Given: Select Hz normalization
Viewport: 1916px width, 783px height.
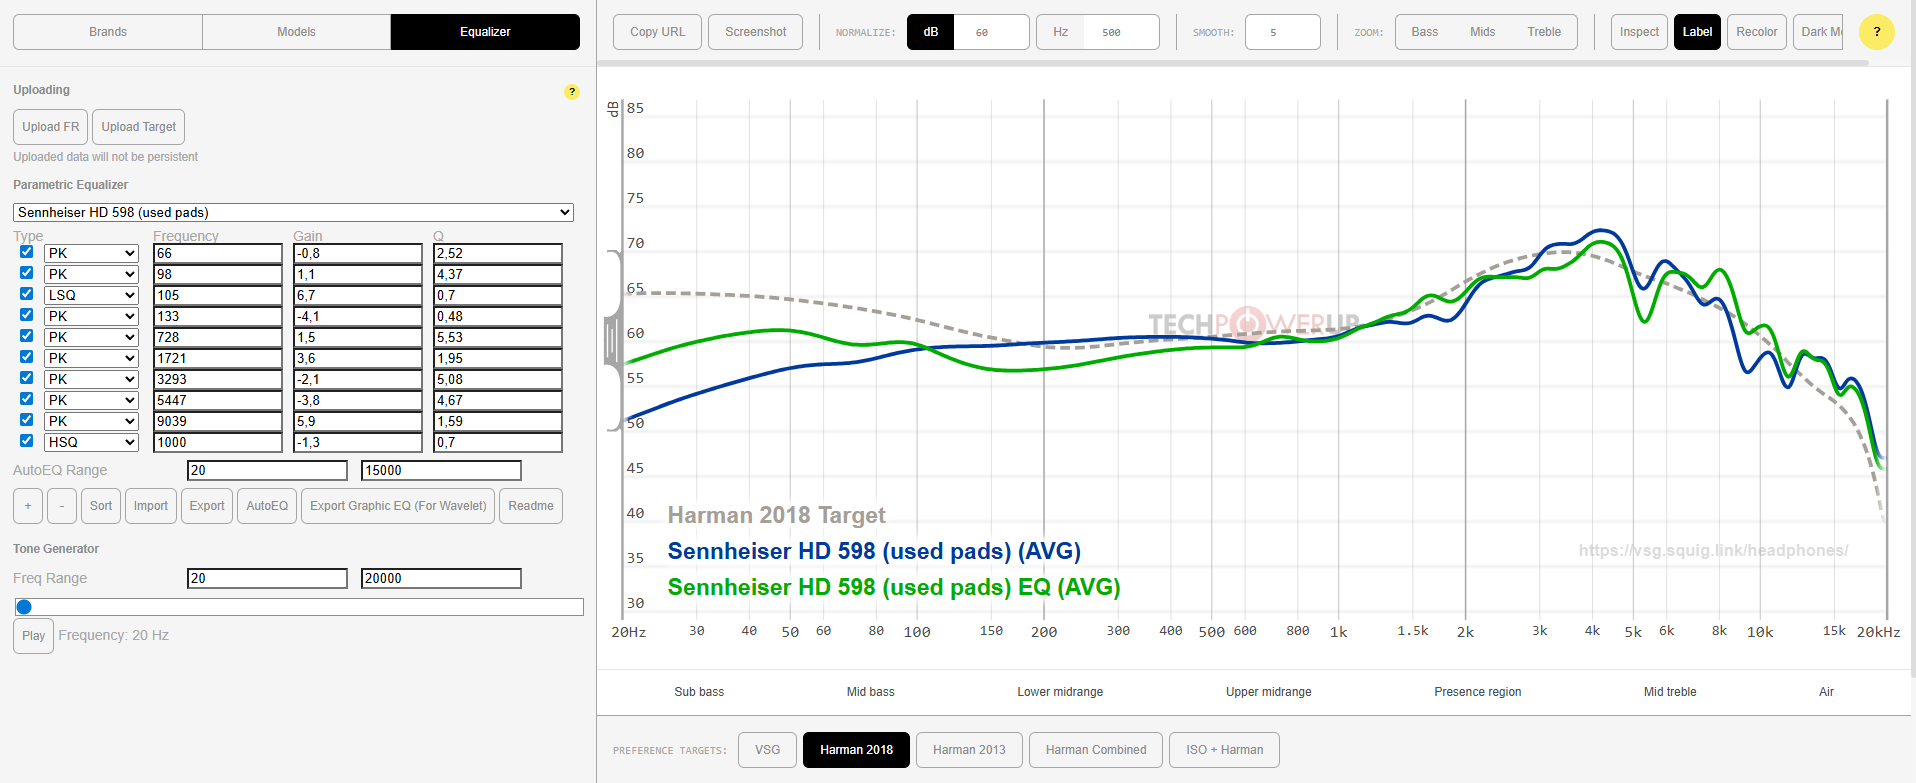Looking at the screenshot, I should tap(1060, 32).
